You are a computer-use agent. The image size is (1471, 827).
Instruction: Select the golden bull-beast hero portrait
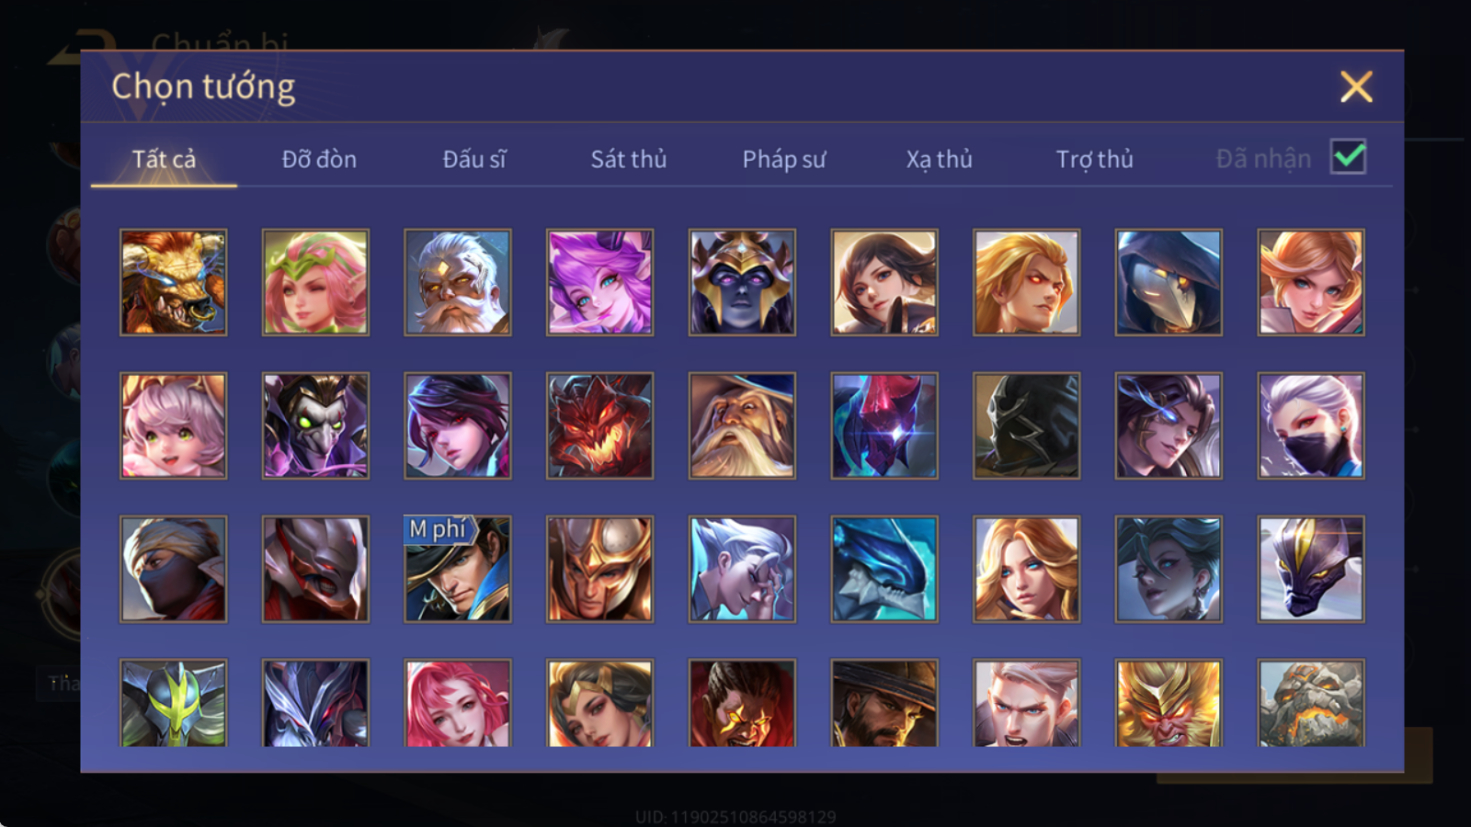173,282
